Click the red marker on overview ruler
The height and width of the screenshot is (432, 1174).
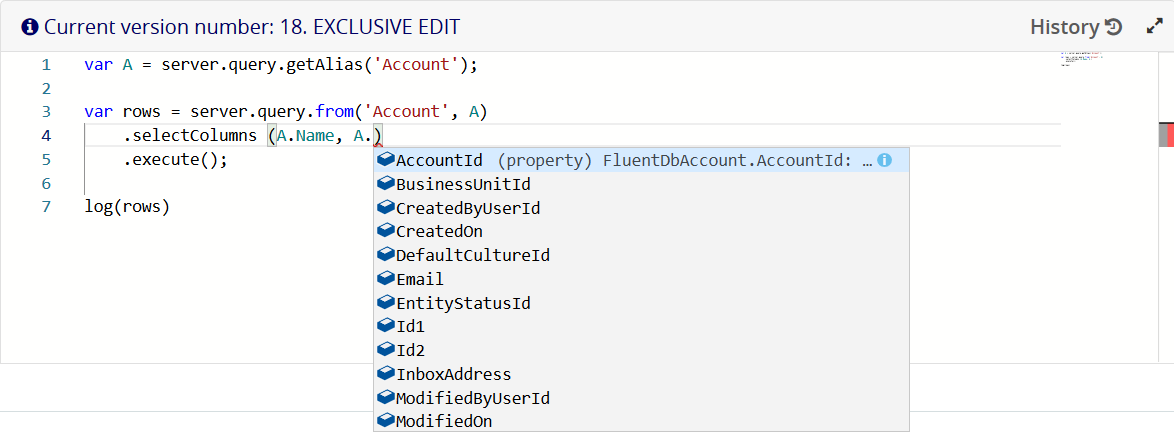(1166, 135)
